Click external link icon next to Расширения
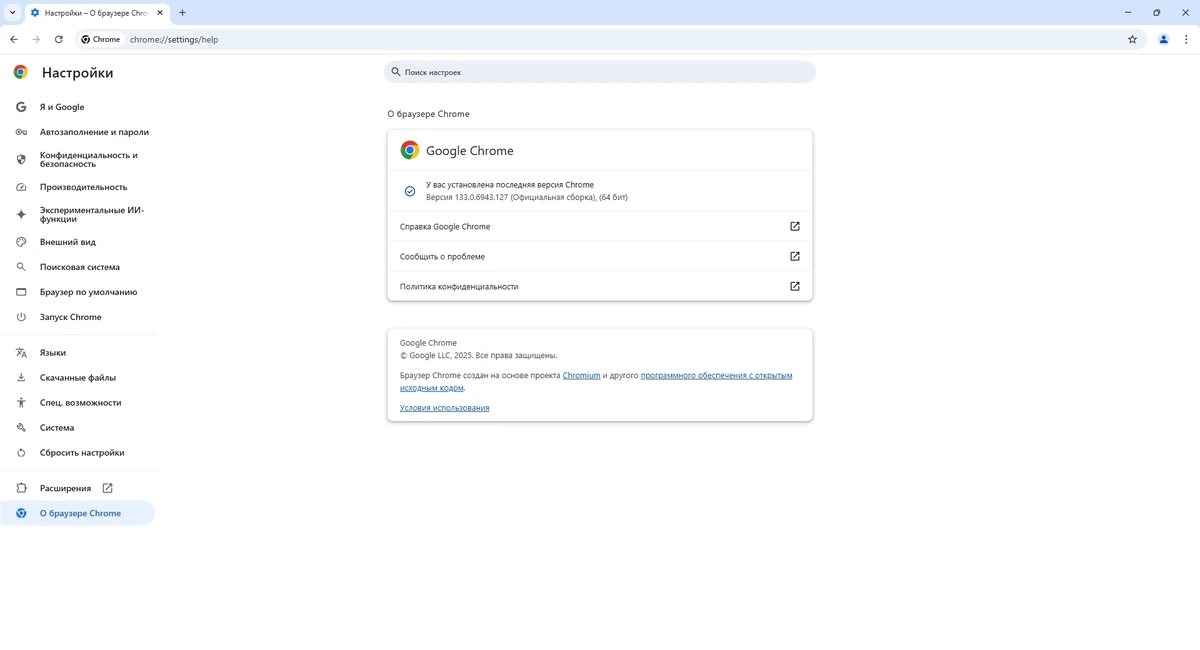 107,488
